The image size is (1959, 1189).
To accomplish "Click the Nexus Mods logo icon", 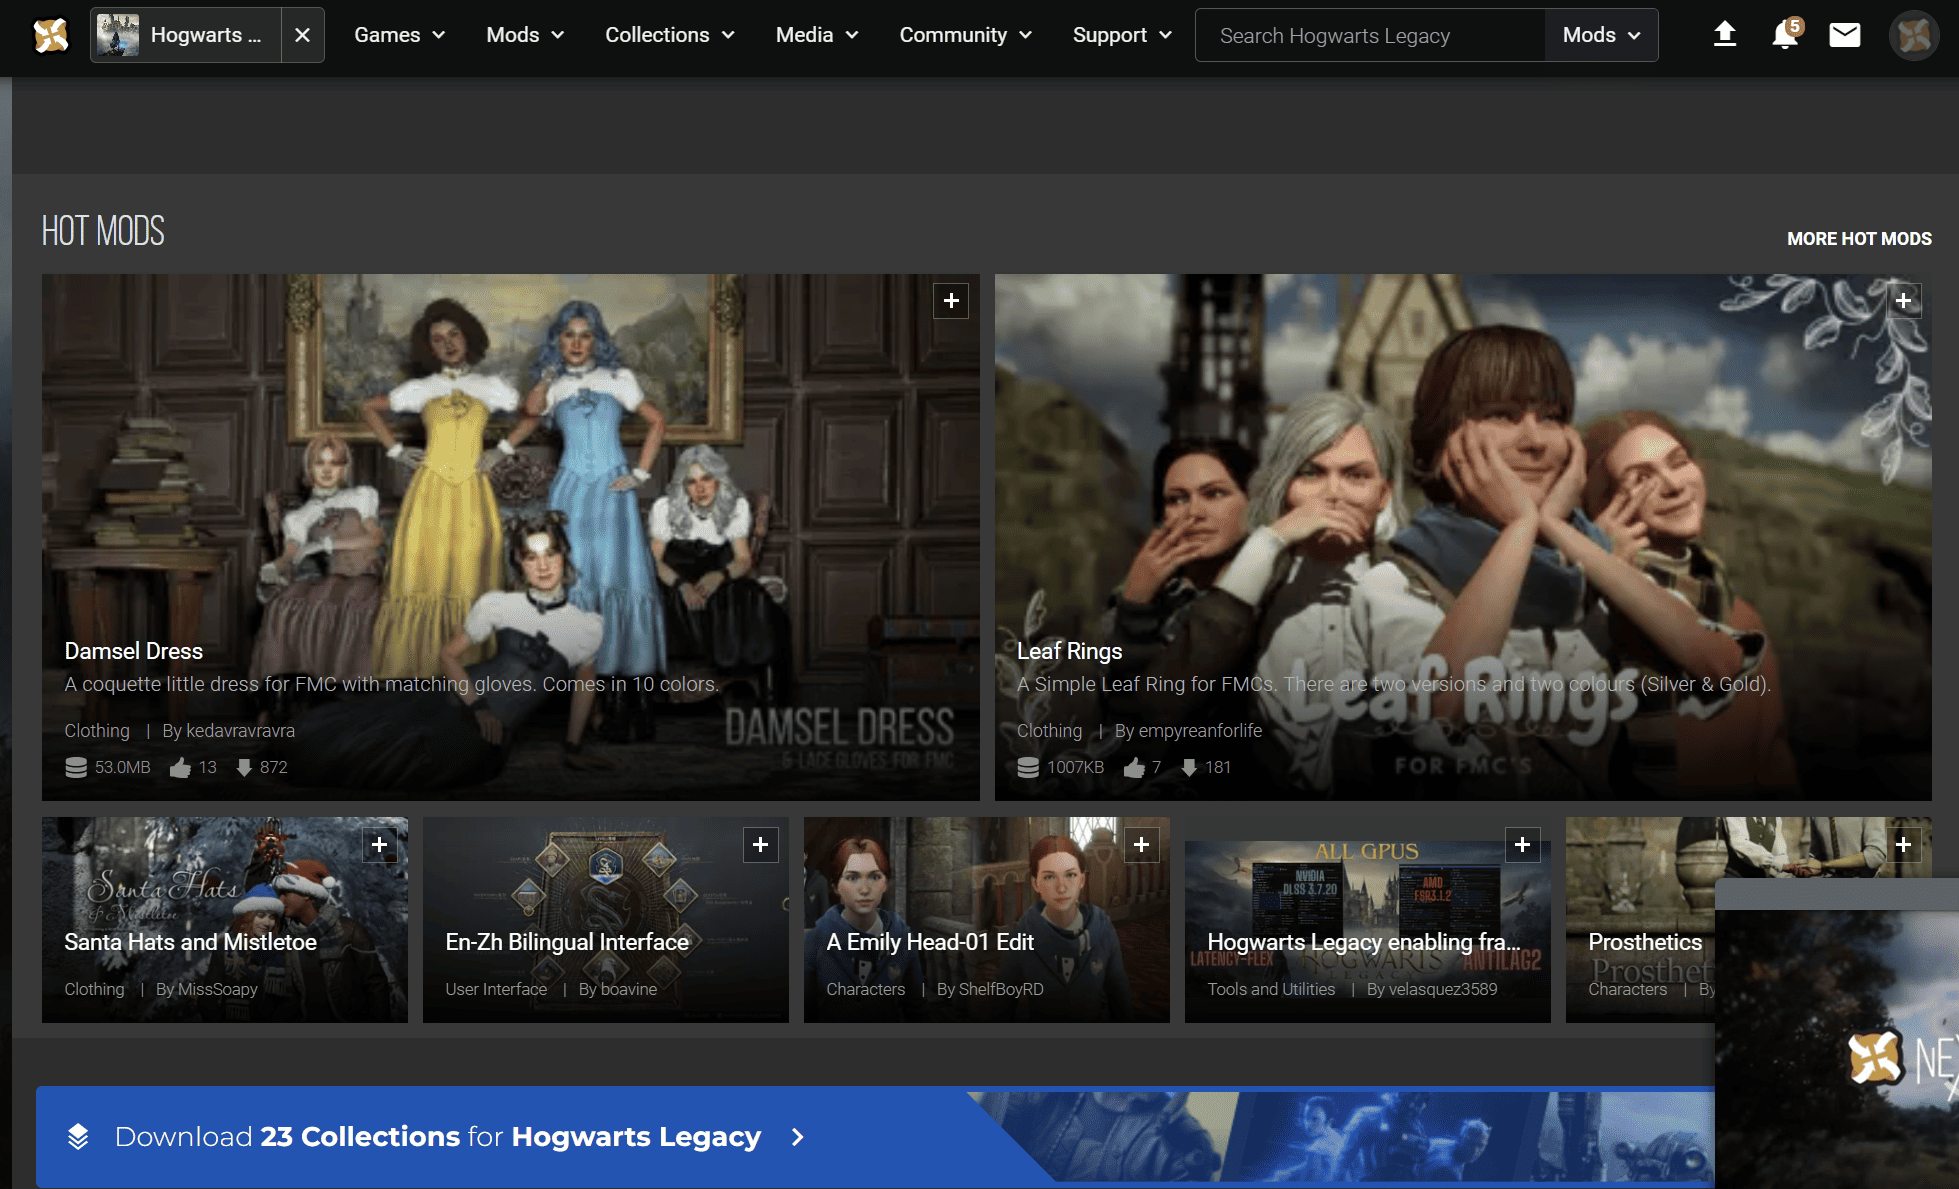I will (50, 35).
